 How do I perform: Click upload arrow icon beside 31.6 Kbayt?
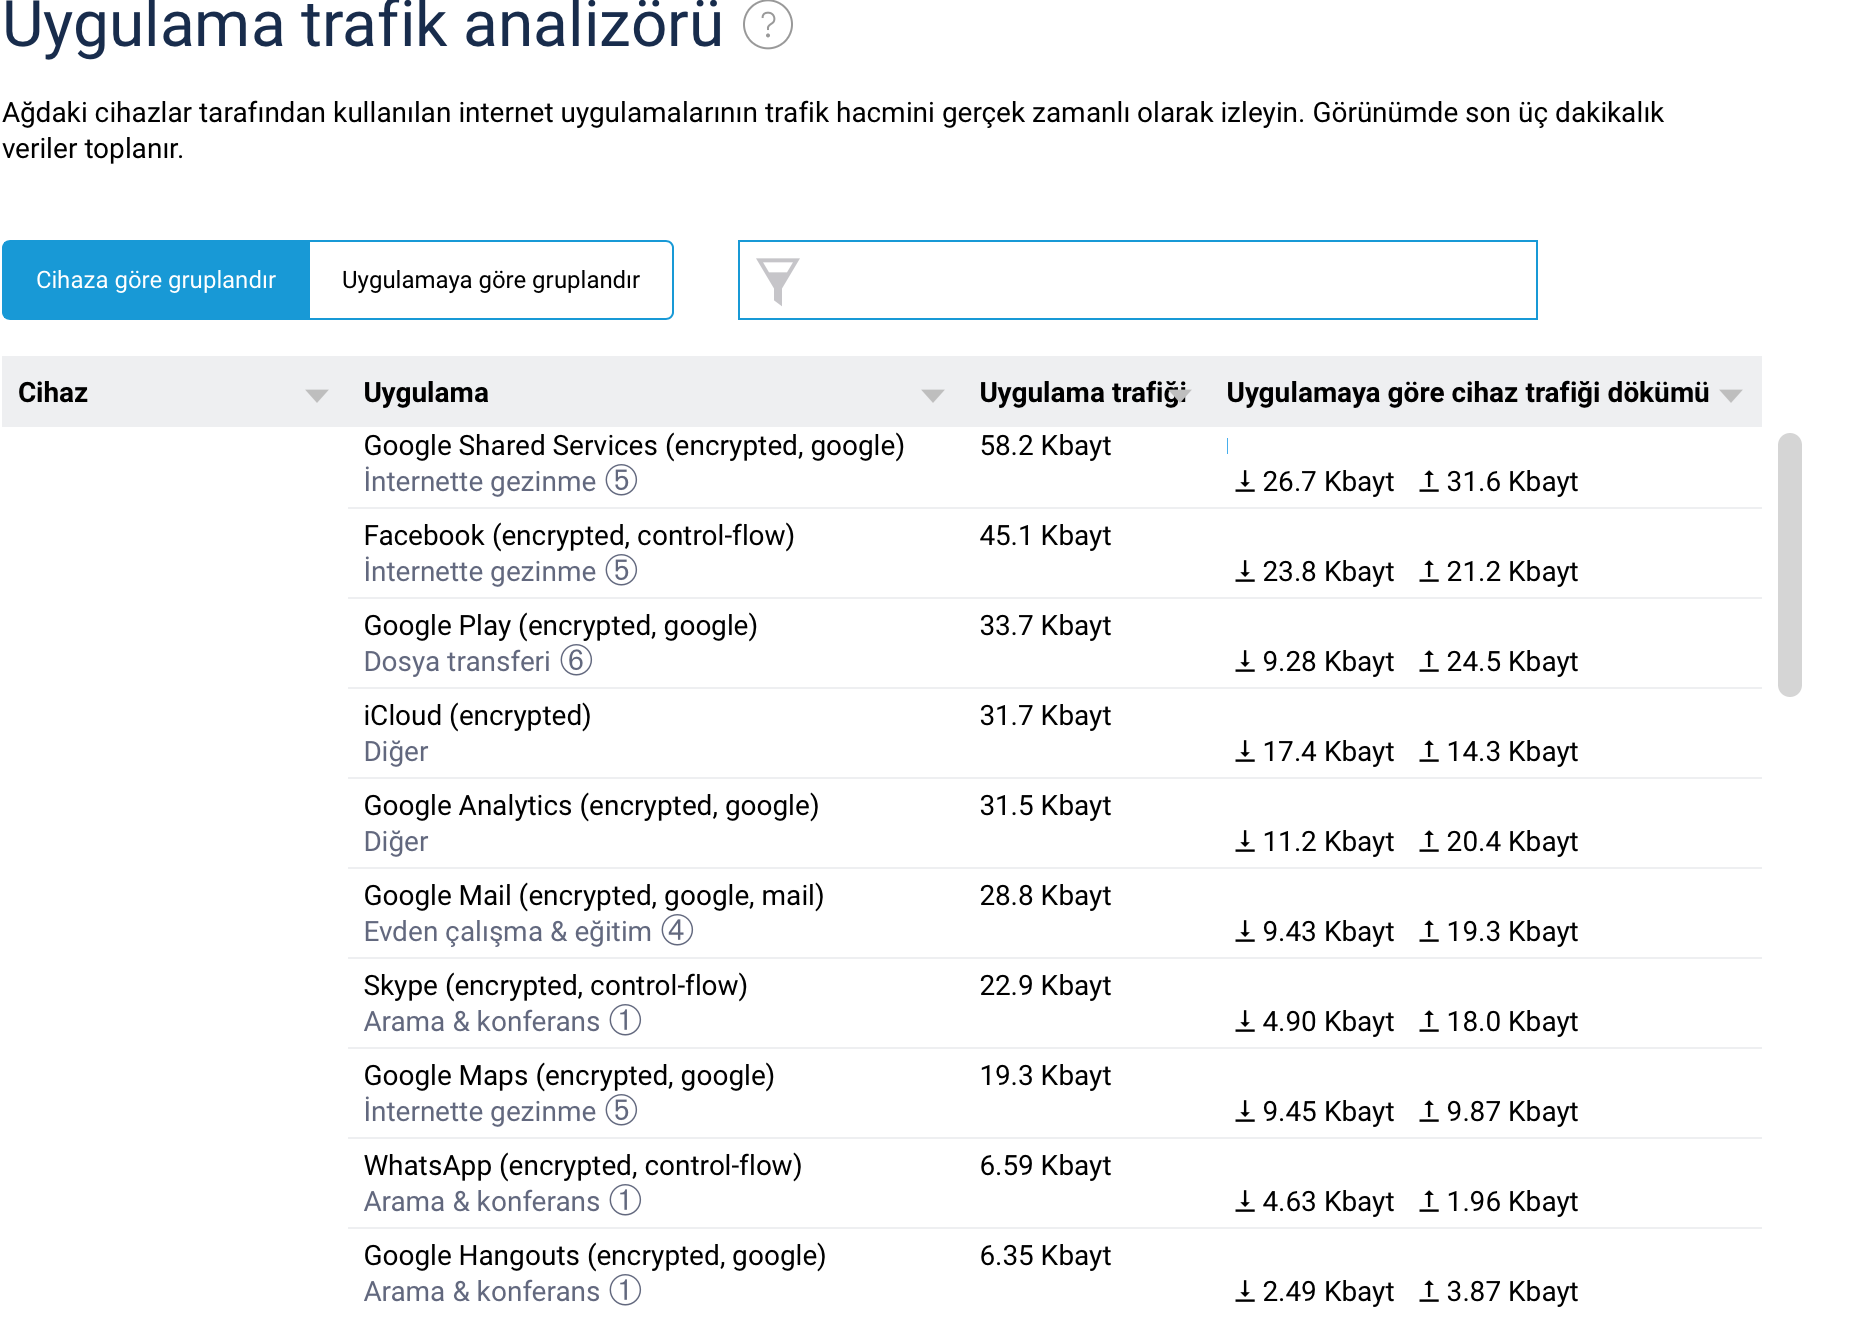(1429, 481)
